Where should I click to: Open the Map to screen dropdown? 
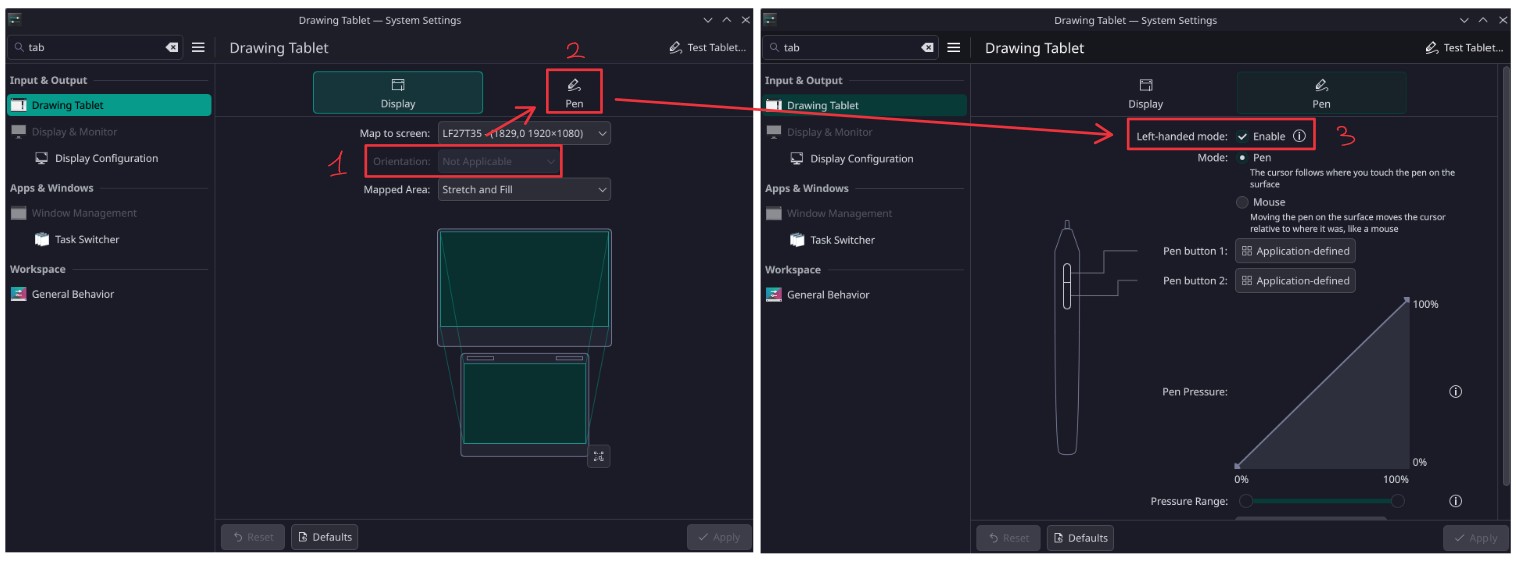(x=524, y=133)
